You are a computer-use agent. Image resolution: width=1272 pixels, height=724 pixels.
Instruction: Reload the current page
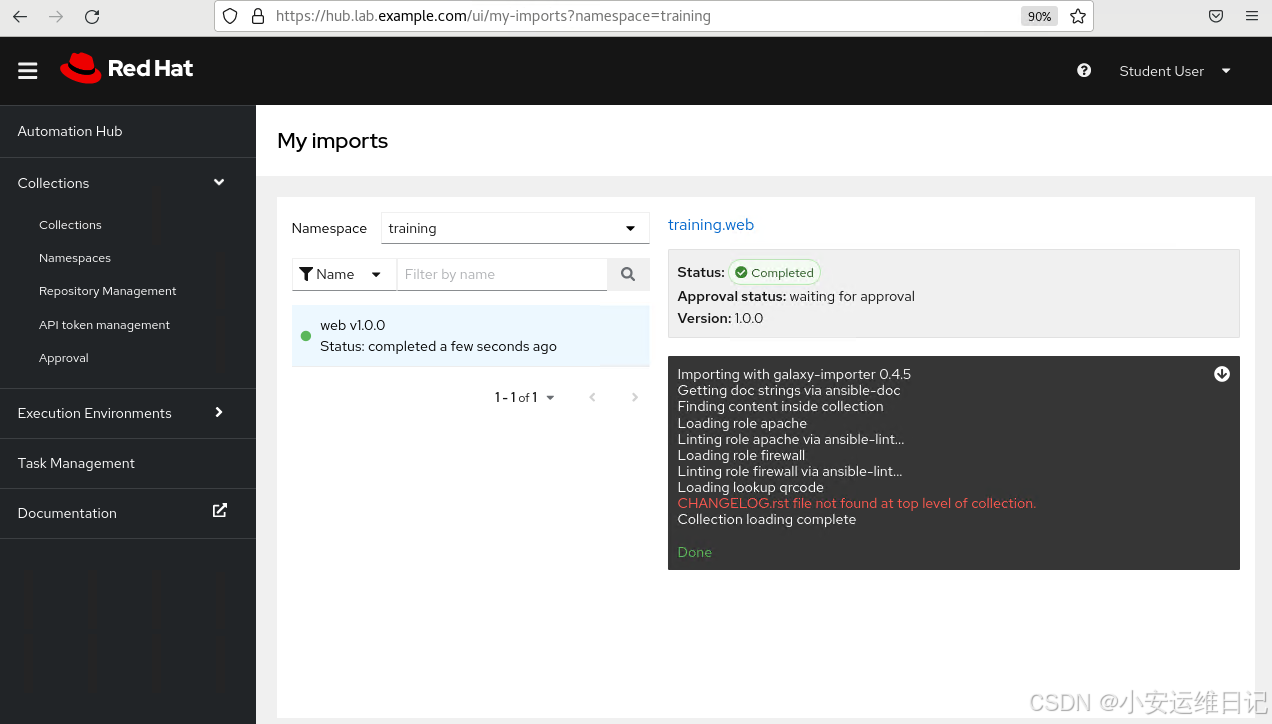tap(92, 16)
